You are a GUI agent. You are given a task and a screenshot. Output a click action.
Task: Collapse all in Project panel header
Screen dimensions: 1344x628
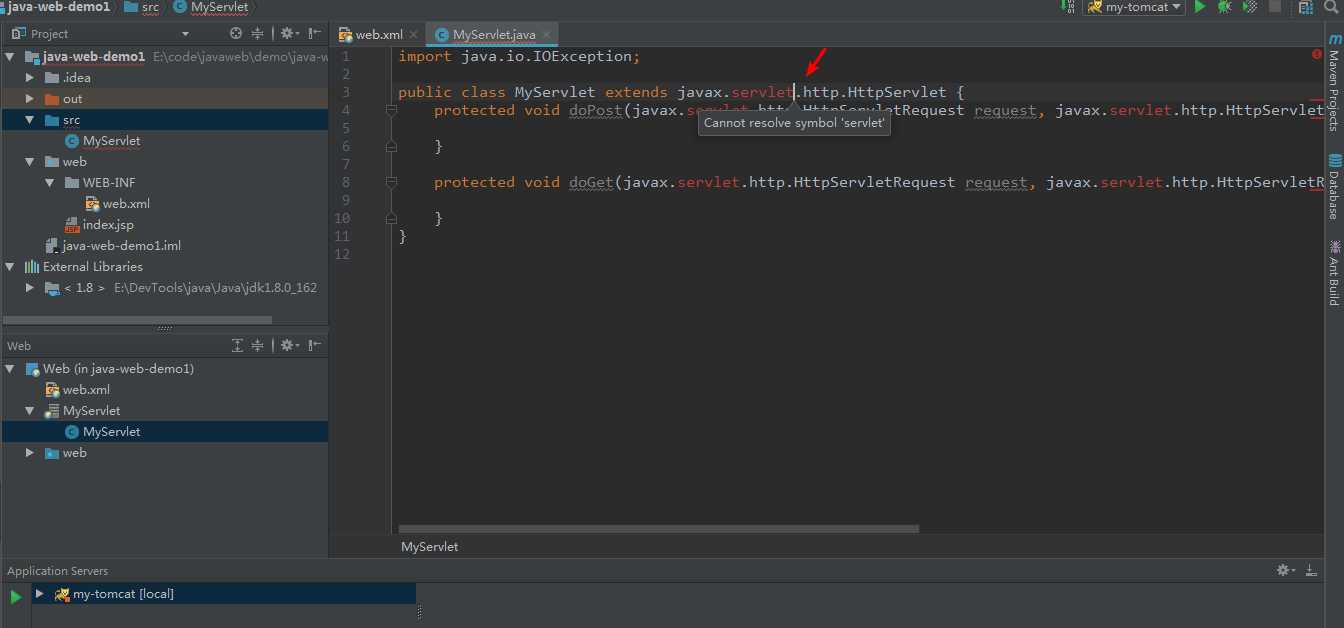coord(257,33)
